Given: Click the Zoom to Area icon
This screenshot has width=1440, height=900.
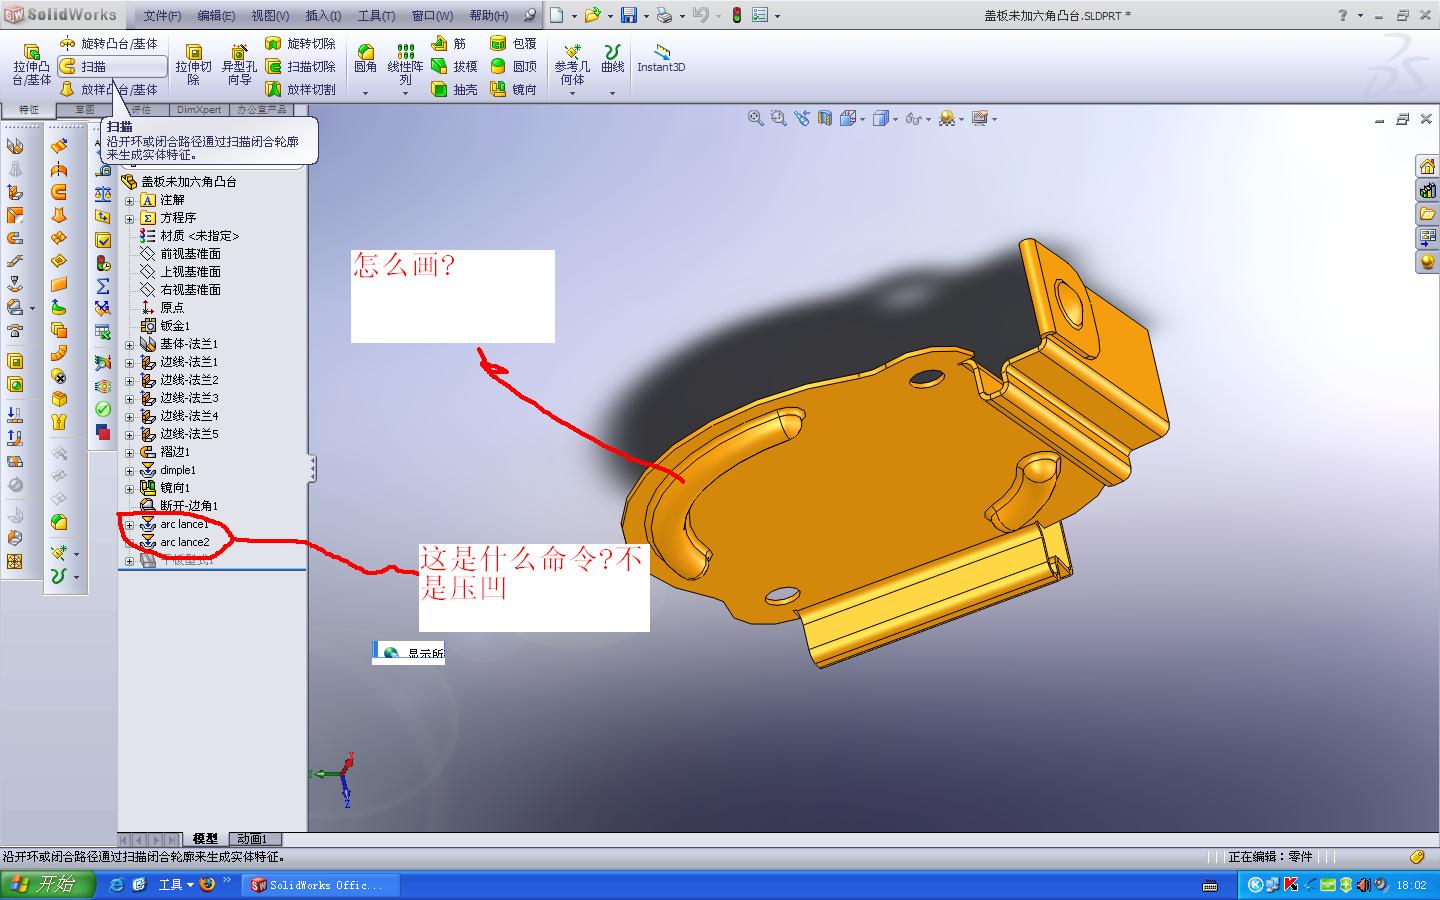Looking at the screenshot, I should (x=779, y=118).
